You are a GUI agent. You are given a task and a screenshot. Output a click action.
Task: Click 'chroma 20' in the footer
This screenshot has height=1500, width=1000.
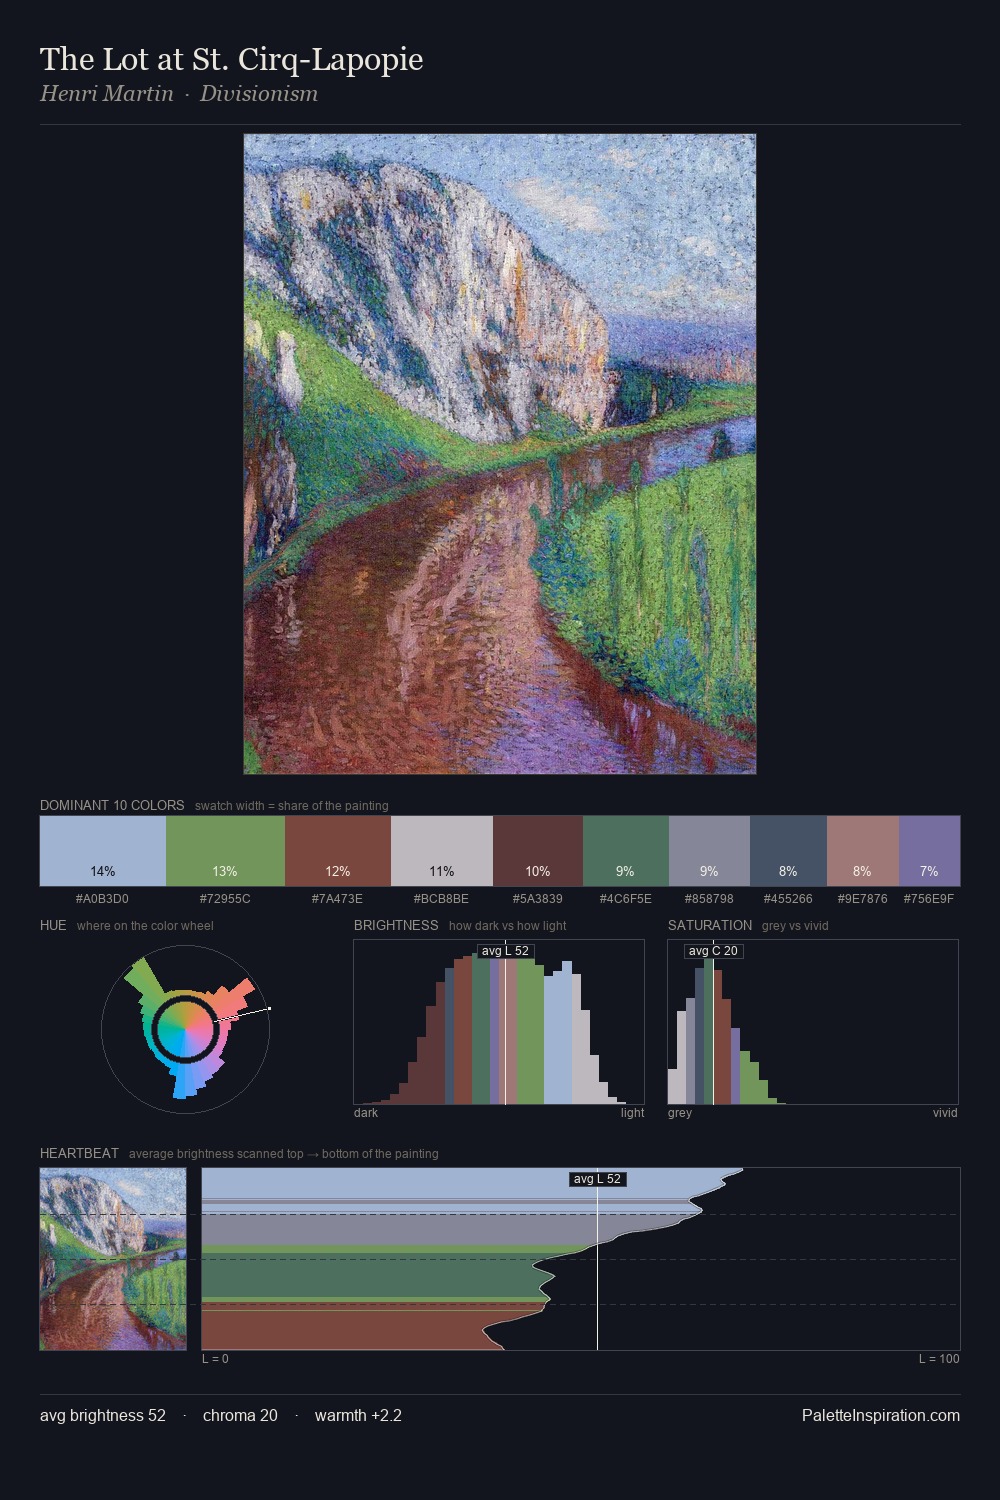(x=240, y=1415)
